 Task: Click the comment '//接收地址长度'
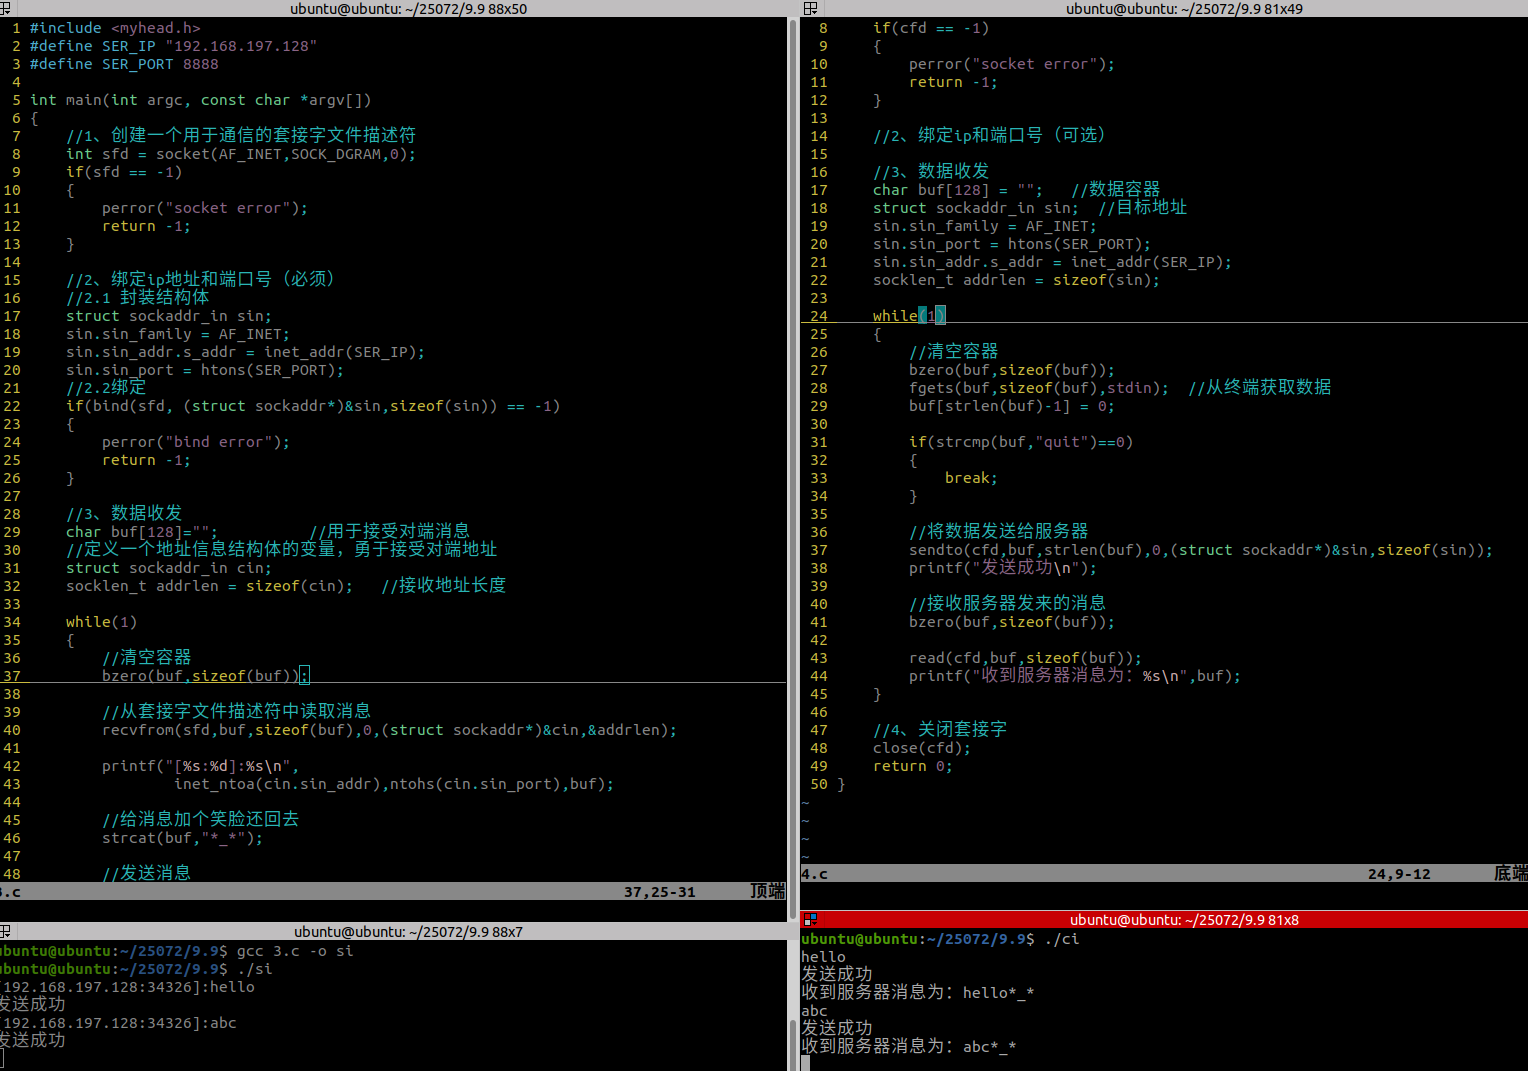pos(443,586)
